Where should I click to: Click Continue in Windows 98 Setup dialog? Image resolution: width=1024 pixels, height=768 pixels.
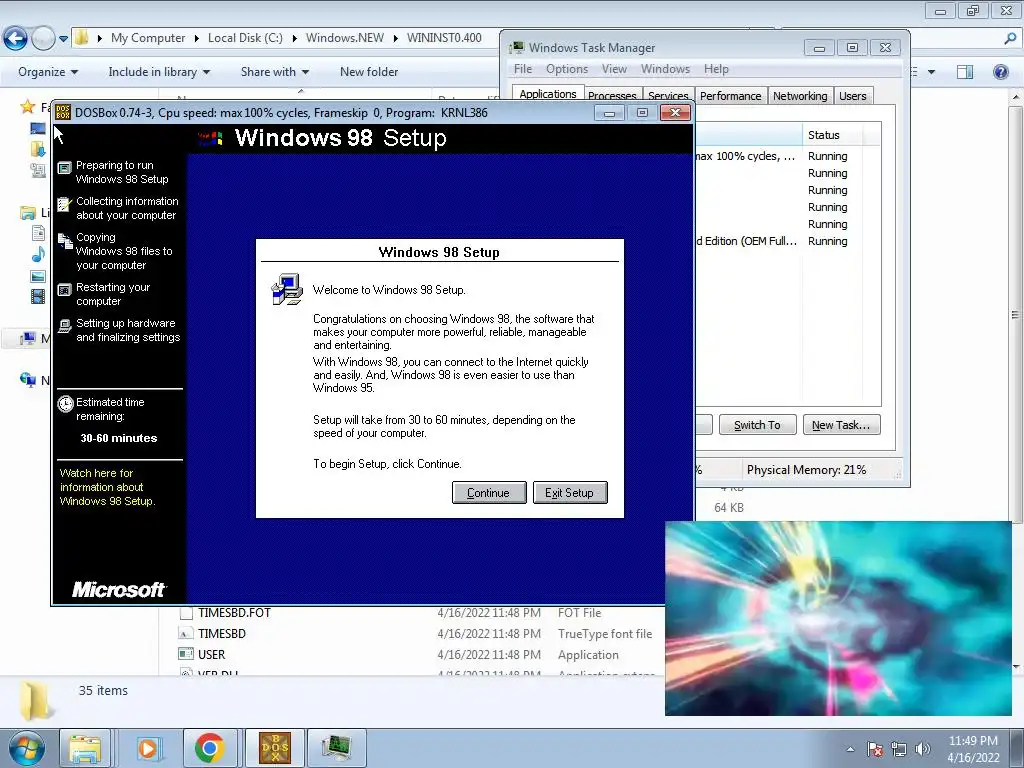(488, 492)
